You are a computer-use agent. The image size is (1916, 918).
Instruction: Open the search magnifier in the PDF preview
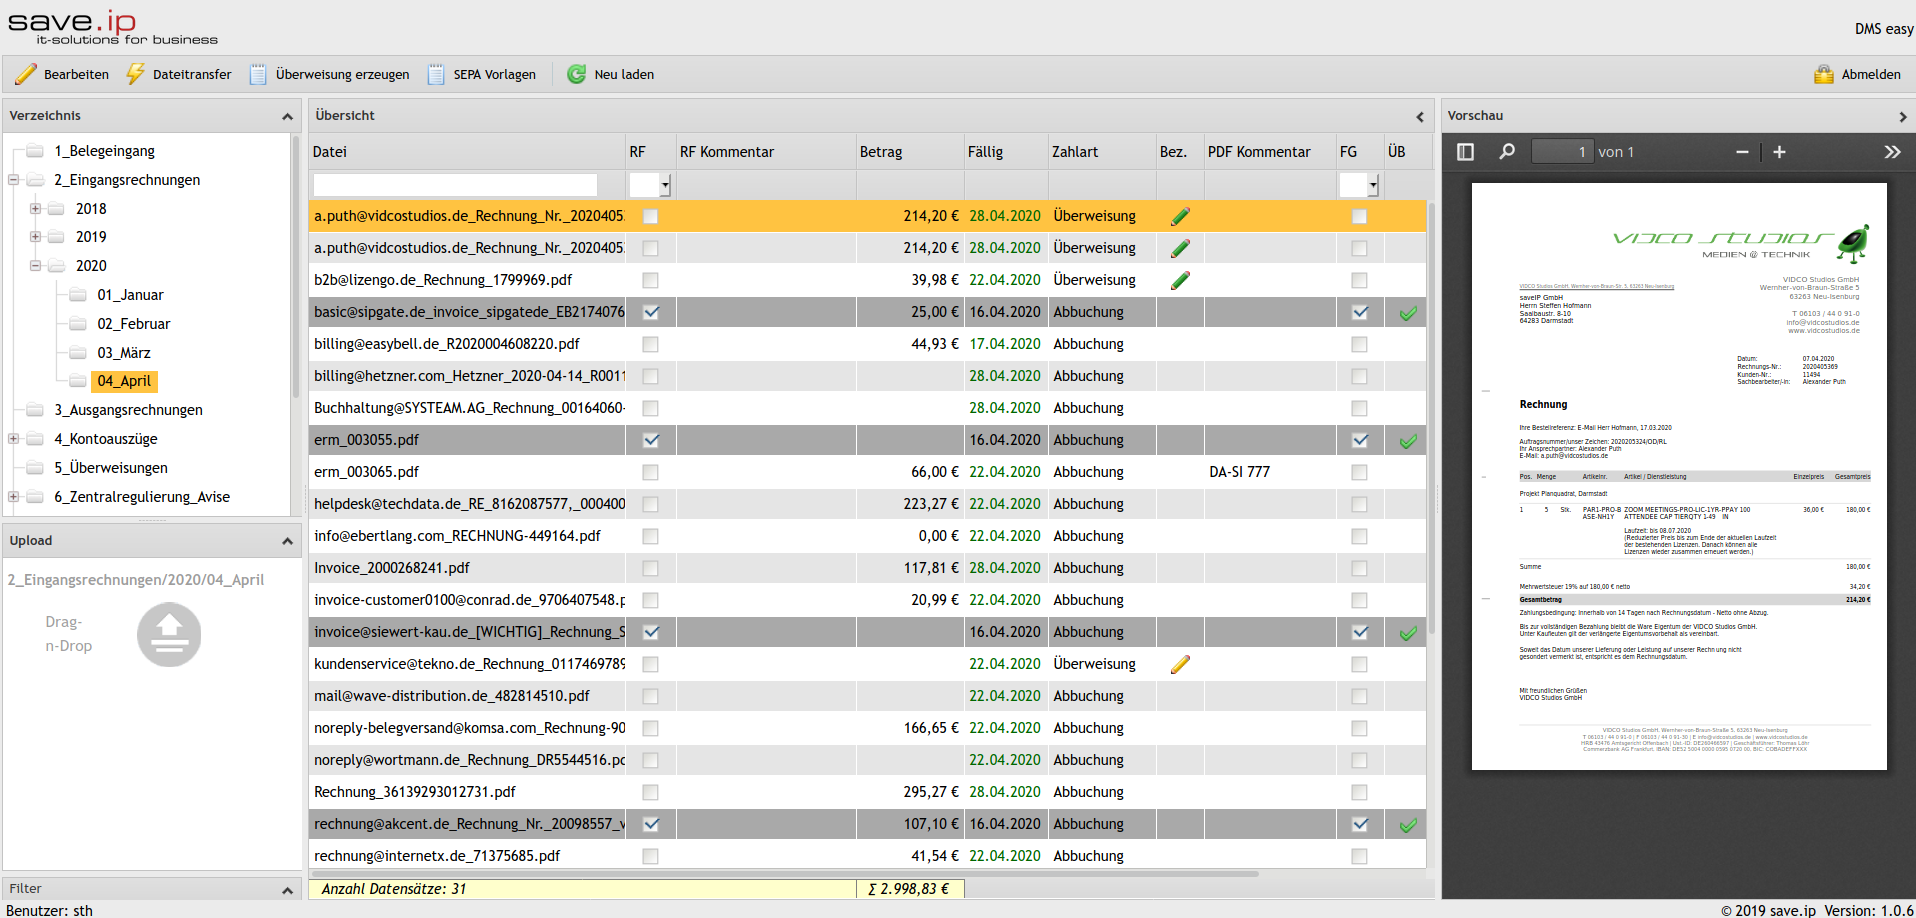(1506, 152)
